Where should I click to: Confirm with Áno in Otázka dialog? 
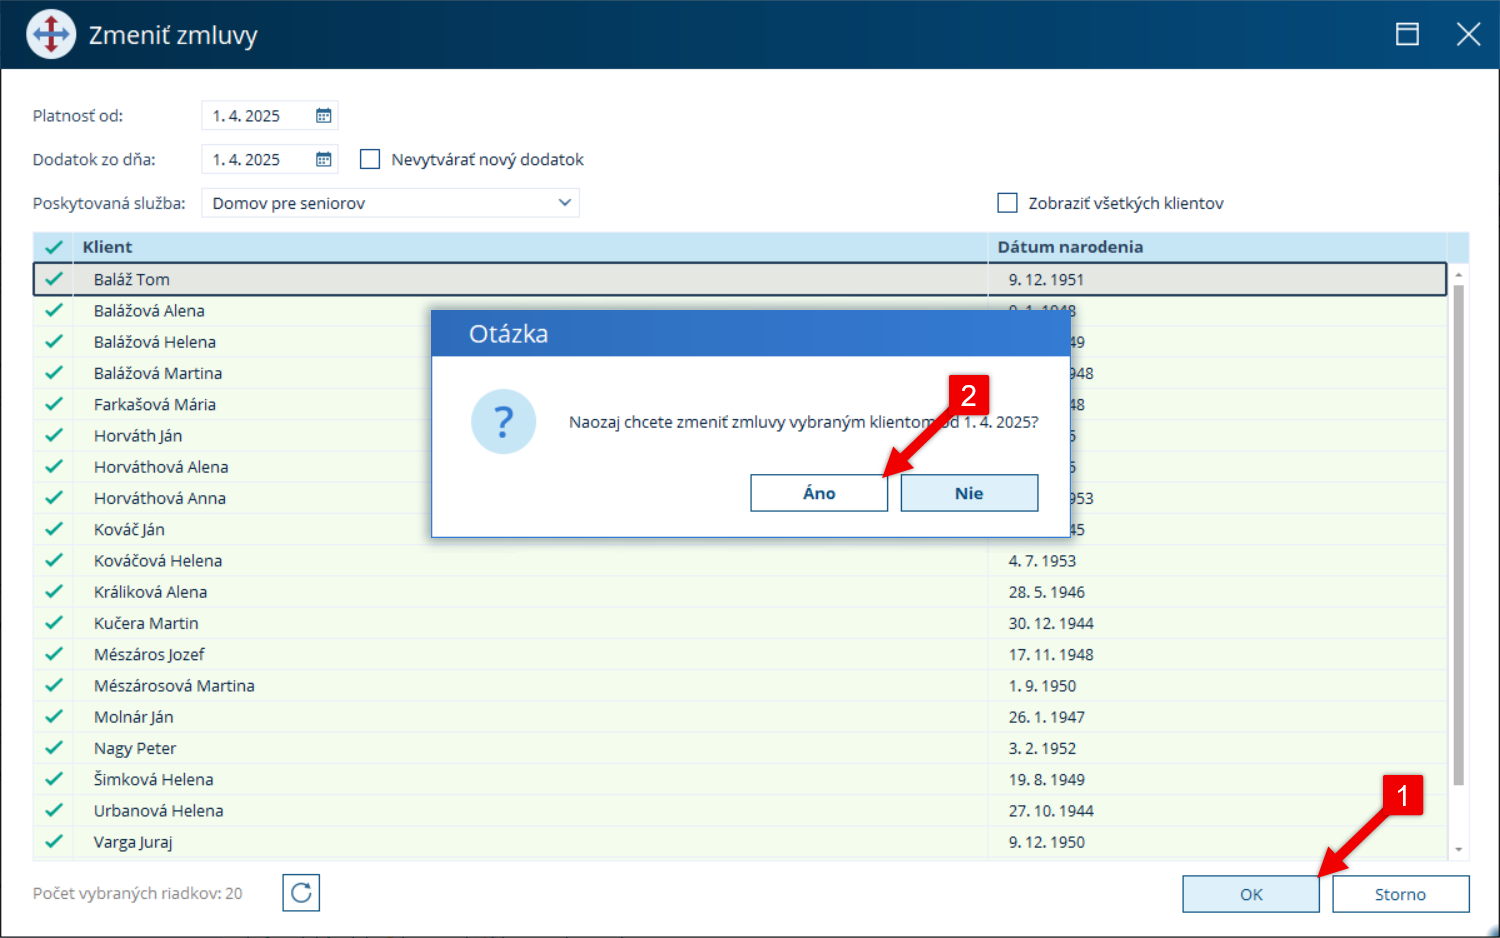819,493
